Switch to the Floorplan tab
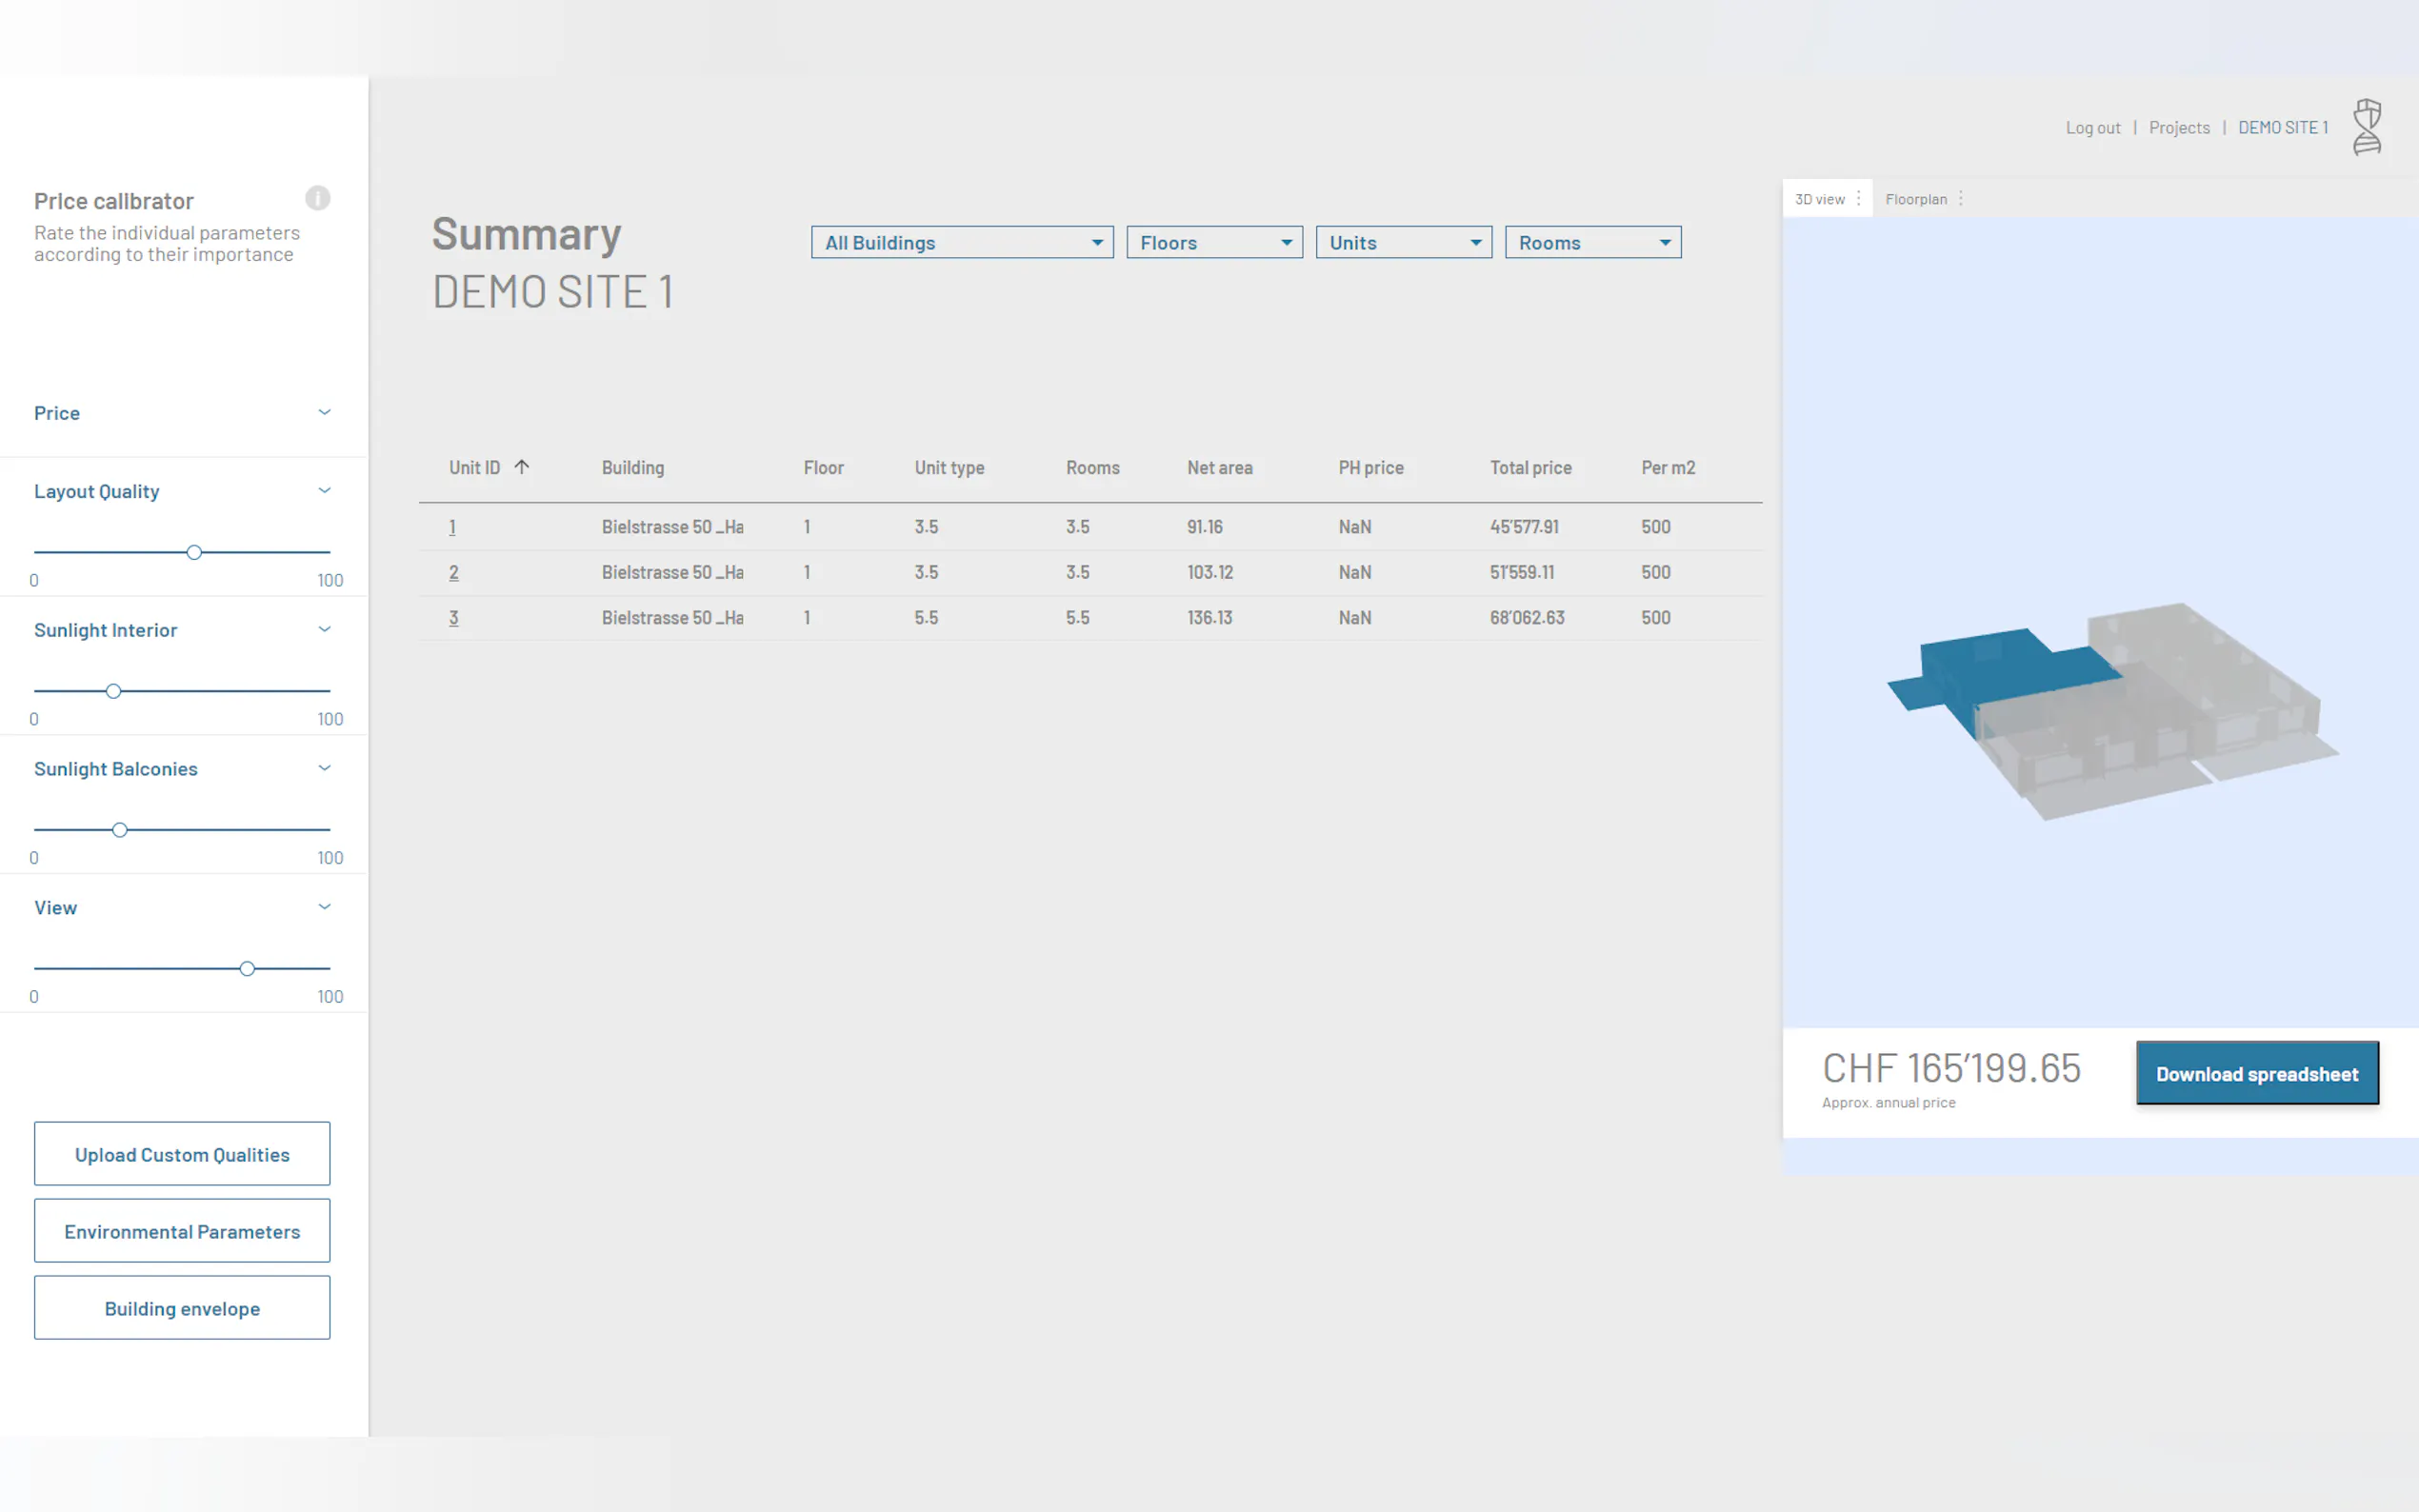Screen dimensions: 2419x1512 point(1915,199)
